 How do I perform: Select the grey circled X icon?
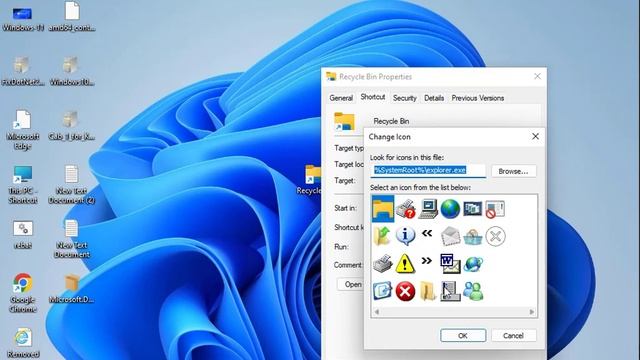495,236
